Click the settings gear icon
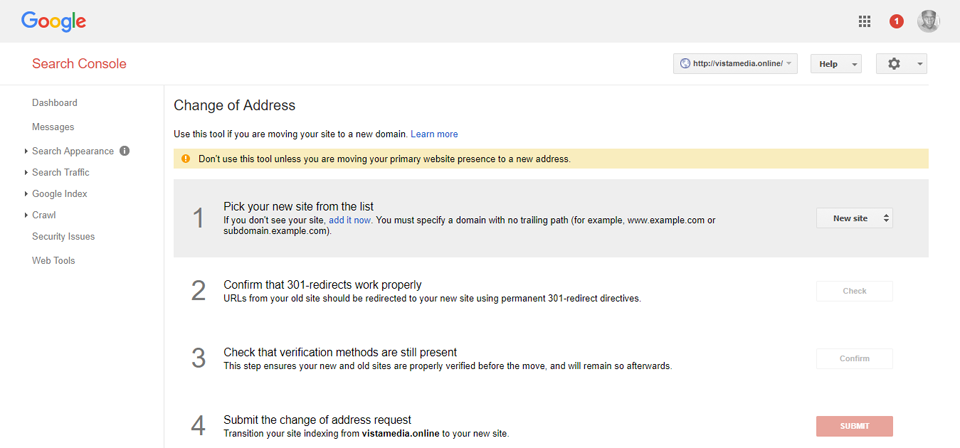This screenshot has width=960, height=448. (x=894, y=64)
